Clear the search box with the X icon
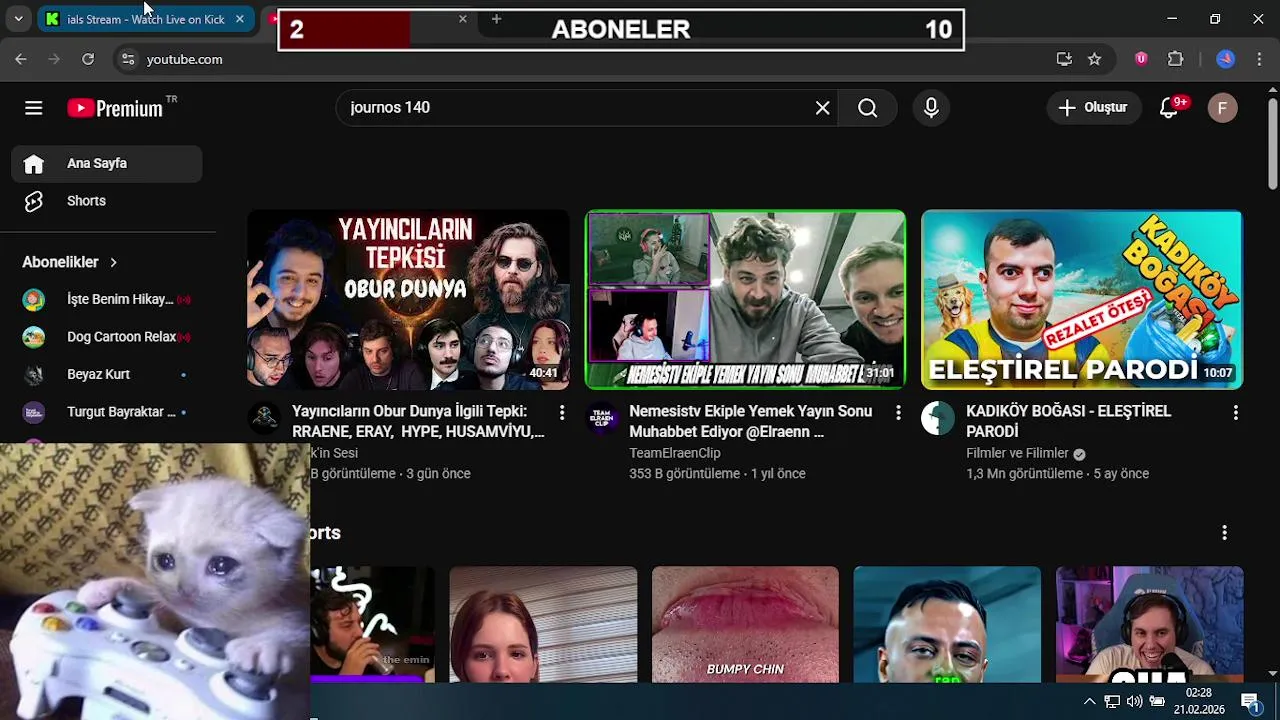The width and height of the screenshot is (1280, 720). click(822, 108)
